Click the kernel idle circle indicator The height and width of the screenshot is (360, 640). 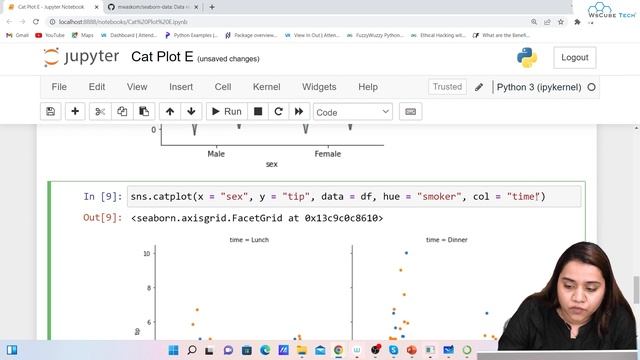tap(591, 87)
